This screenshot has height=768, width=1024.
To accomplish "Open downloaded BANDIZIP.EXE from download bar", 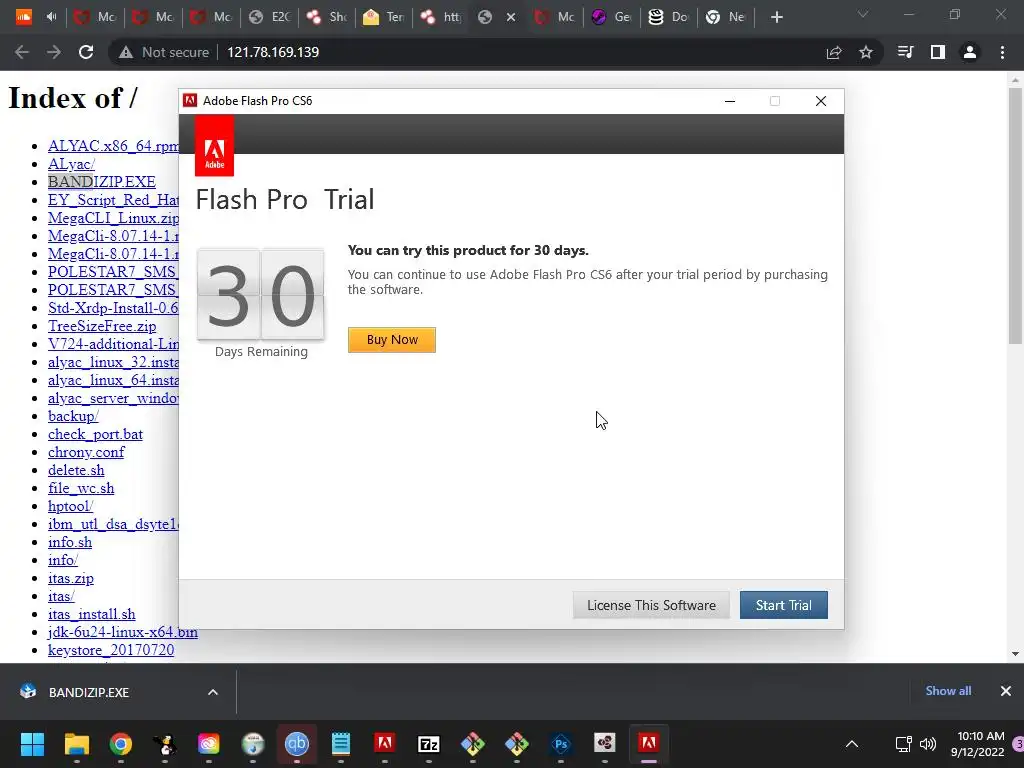I will coord(89,692).
